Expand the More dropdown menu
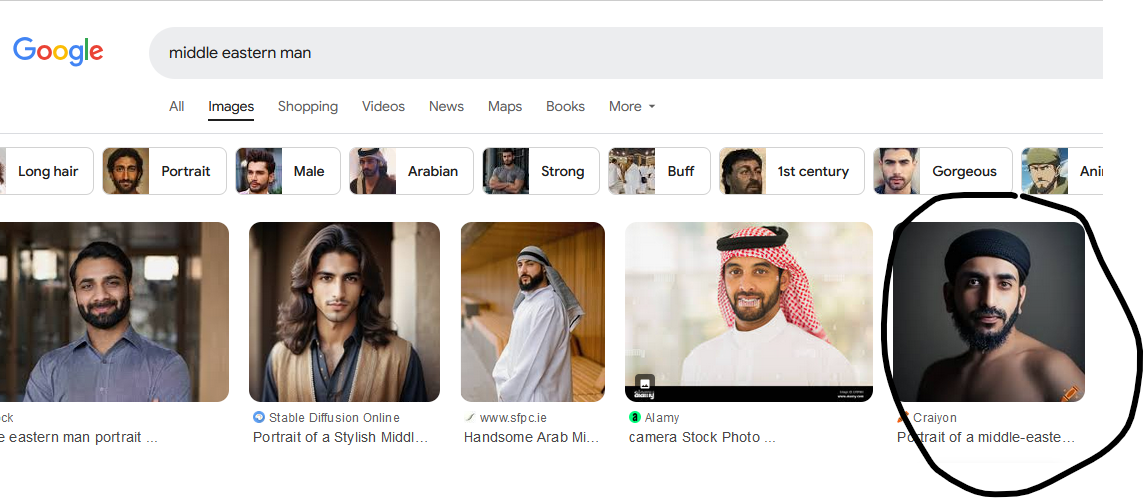This screenshot has height=499, width=1144. (x=632, y=107)
